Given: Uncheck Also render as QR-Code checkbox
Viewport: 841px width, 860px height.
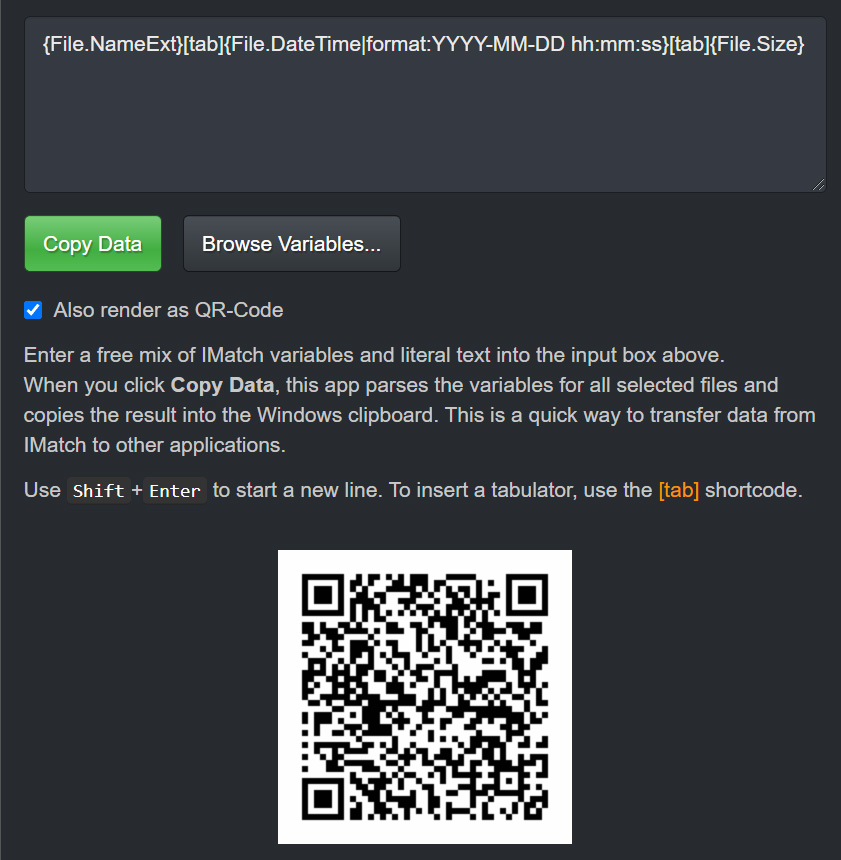Looking at the screenshot, I should [x=33, y=310].
